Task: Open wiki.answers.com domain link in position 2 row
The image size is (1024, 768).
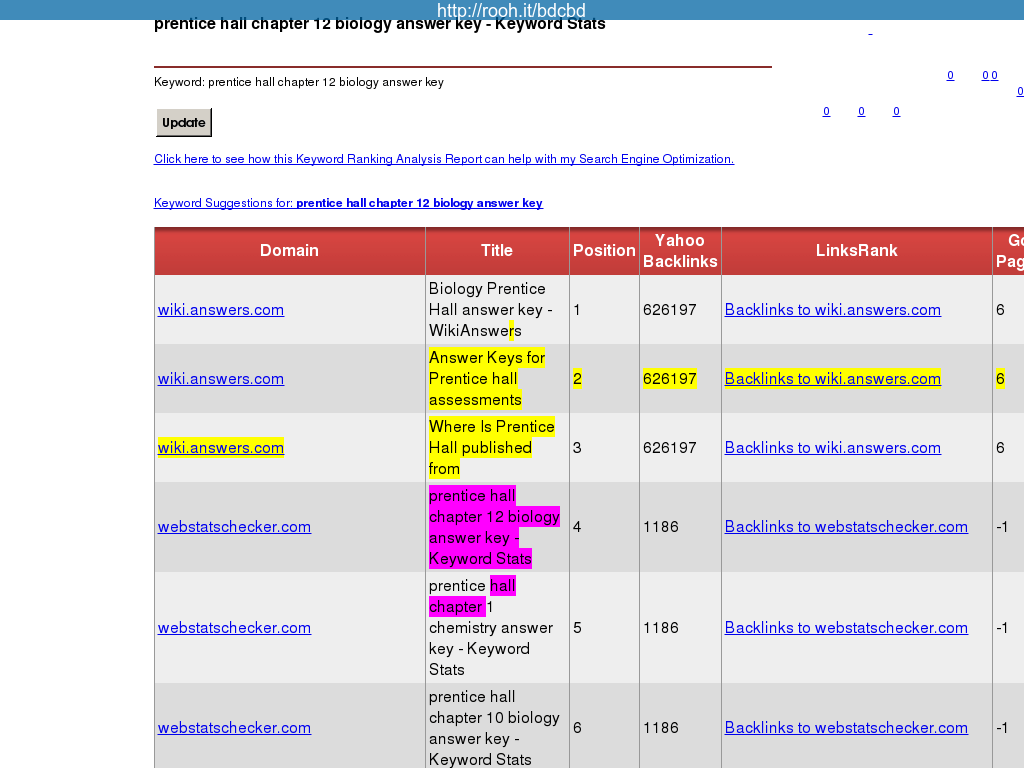Action: (x=220, y=379)
